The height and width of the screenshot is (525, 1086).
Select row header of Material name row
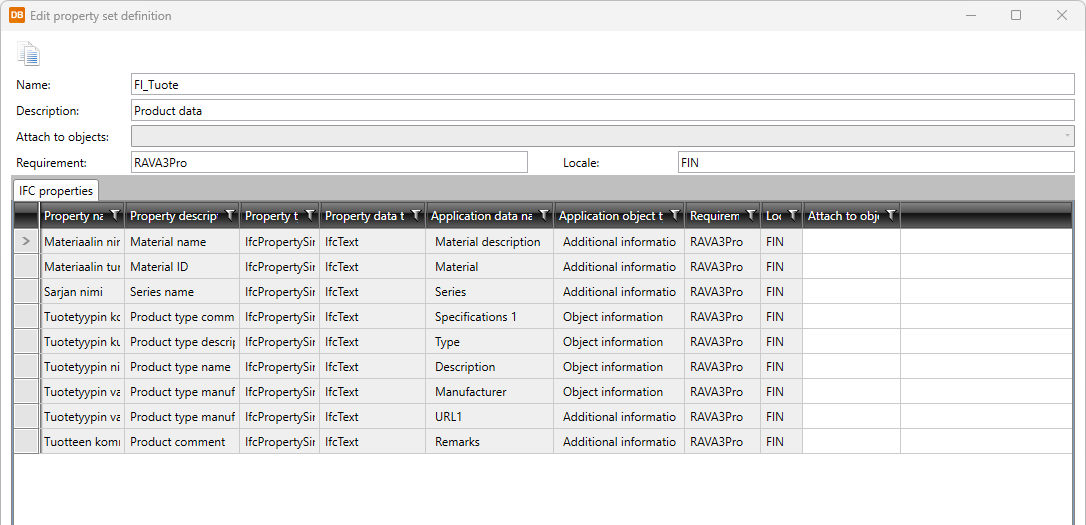coord(26,241)
